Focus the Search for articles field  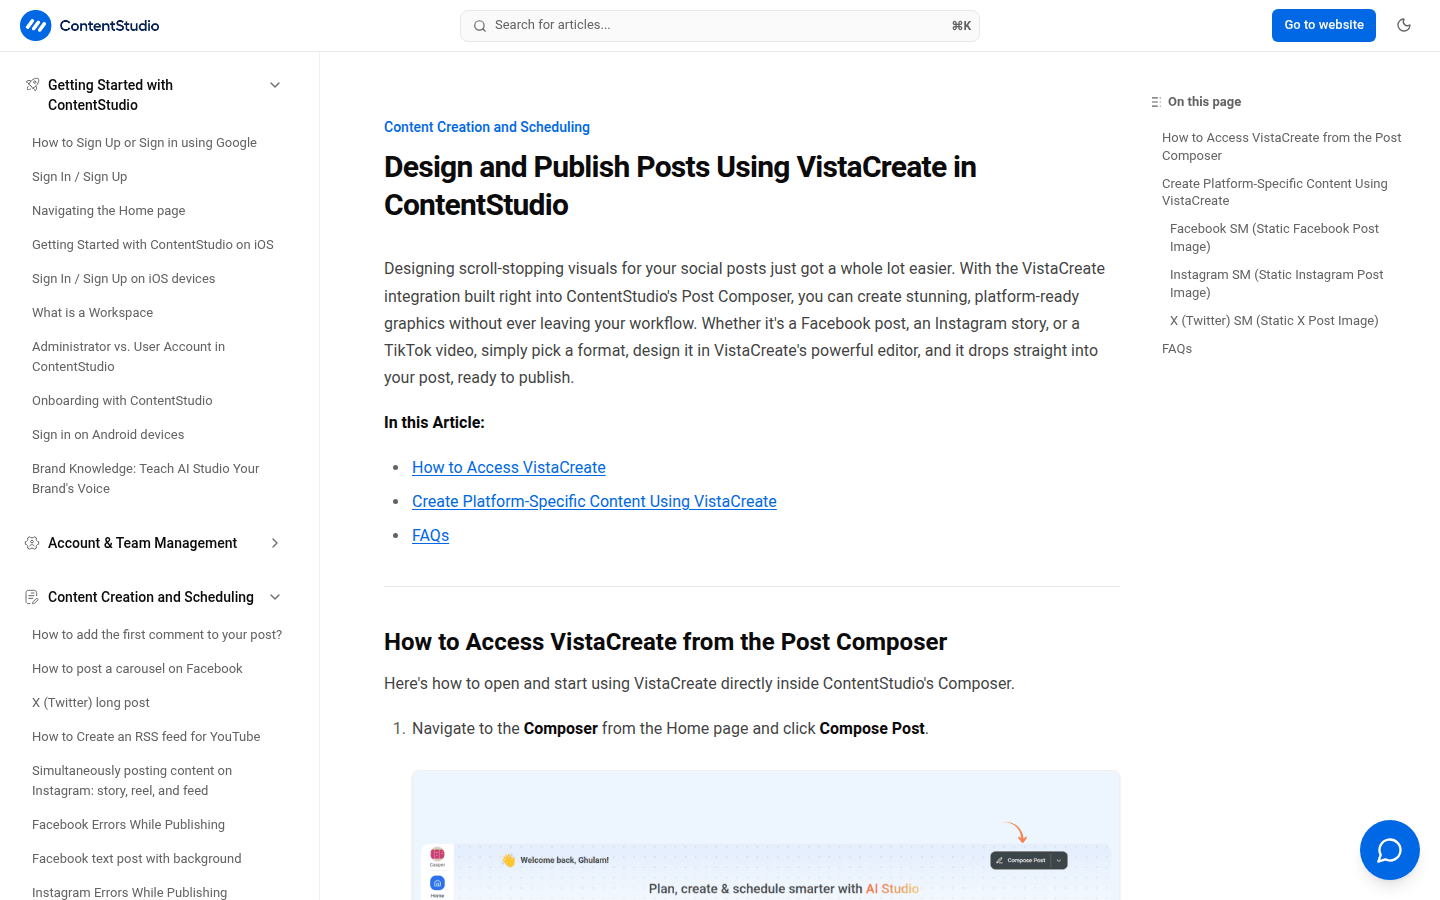[x=720, y=26]
